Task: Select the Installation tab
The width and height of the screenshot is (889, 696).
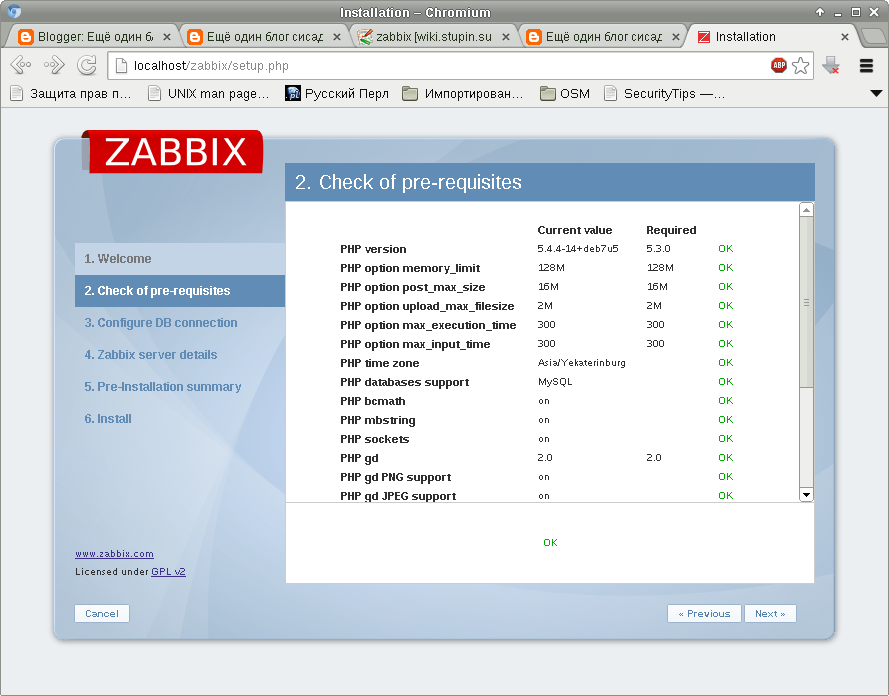Action: click(772, 37)
